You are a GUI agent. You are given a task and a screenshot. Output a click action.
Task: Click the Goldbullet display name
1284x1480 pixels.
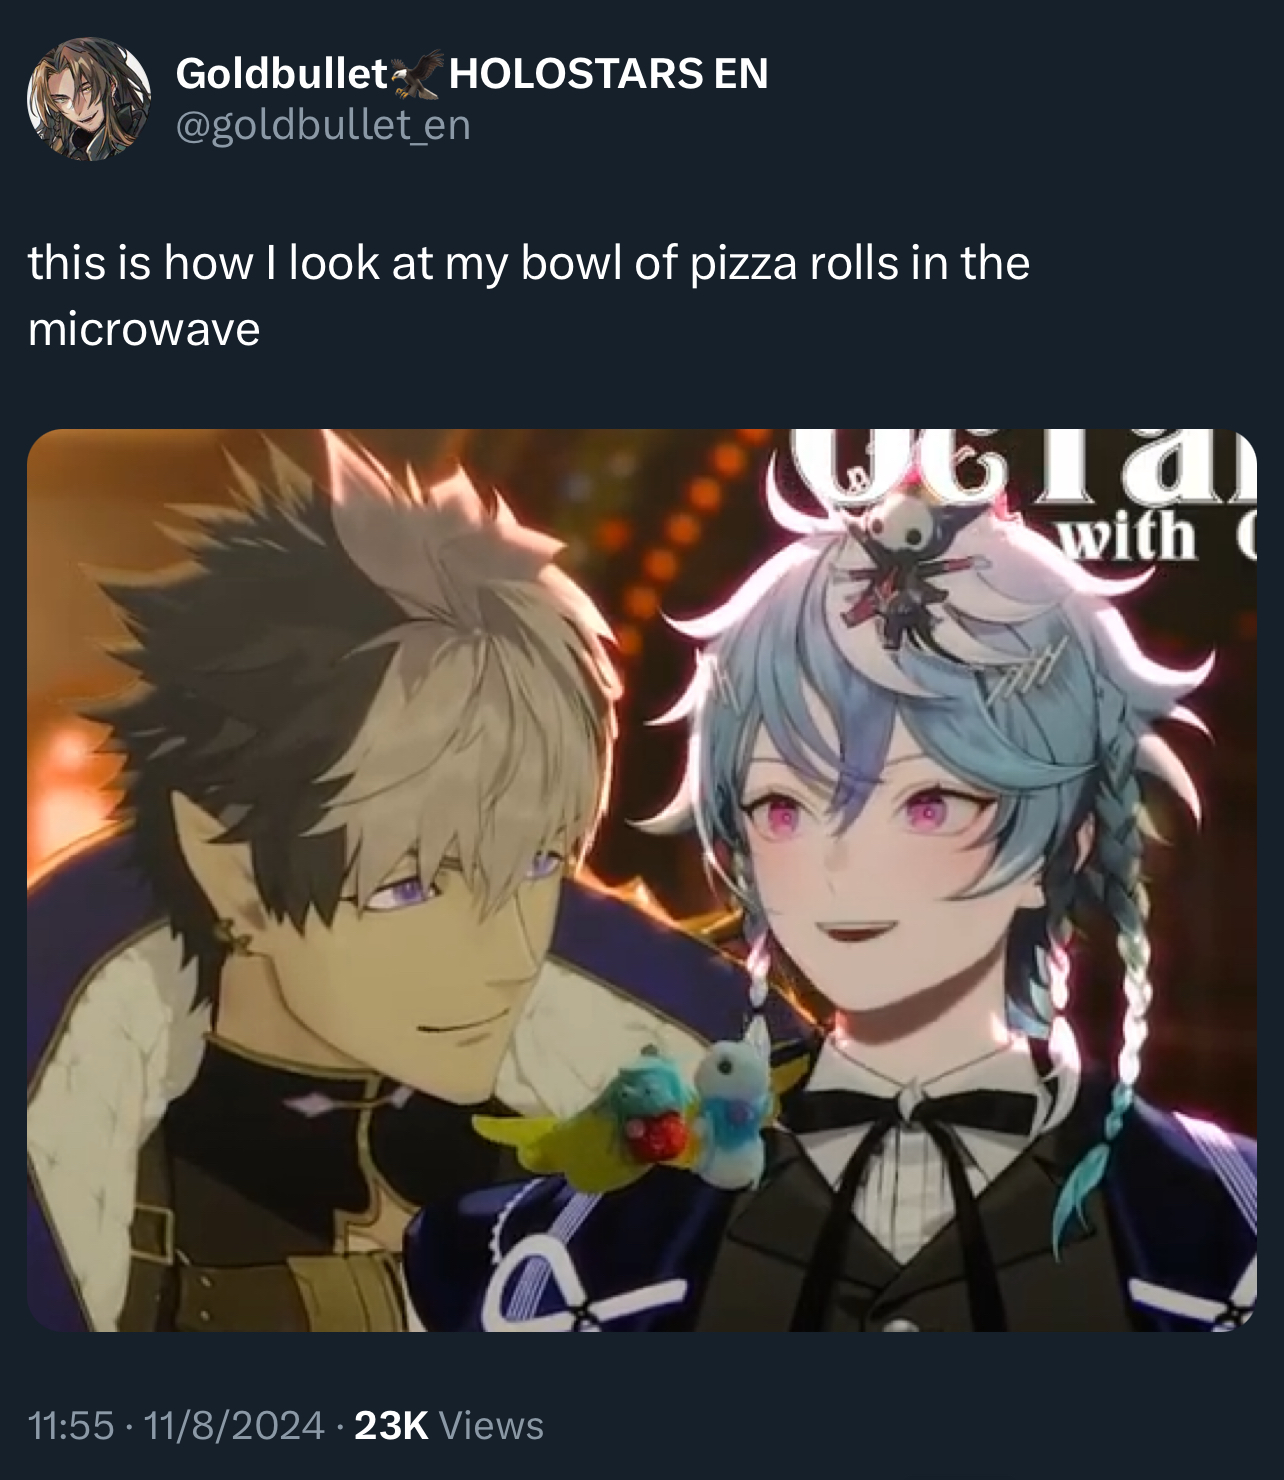281,73
